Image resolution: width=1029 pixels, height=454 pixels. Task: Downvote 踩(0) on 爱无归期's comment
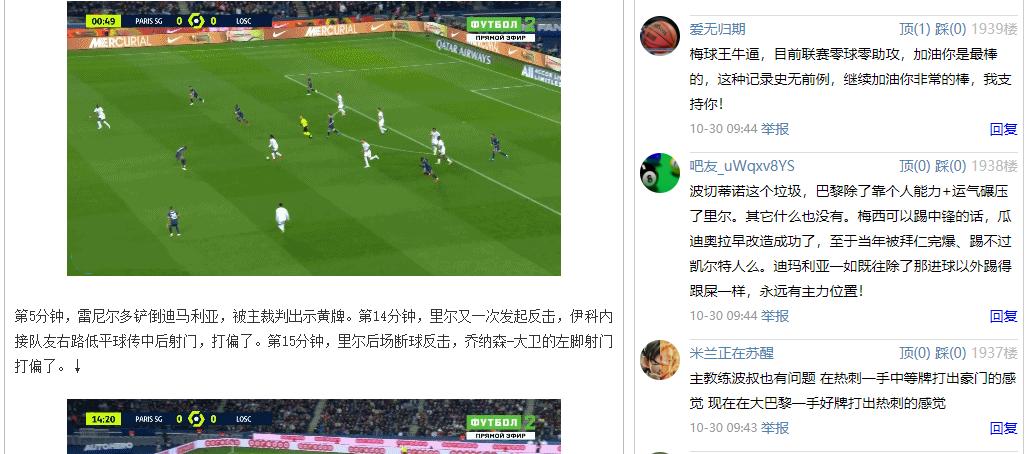[x=951, y=30]
